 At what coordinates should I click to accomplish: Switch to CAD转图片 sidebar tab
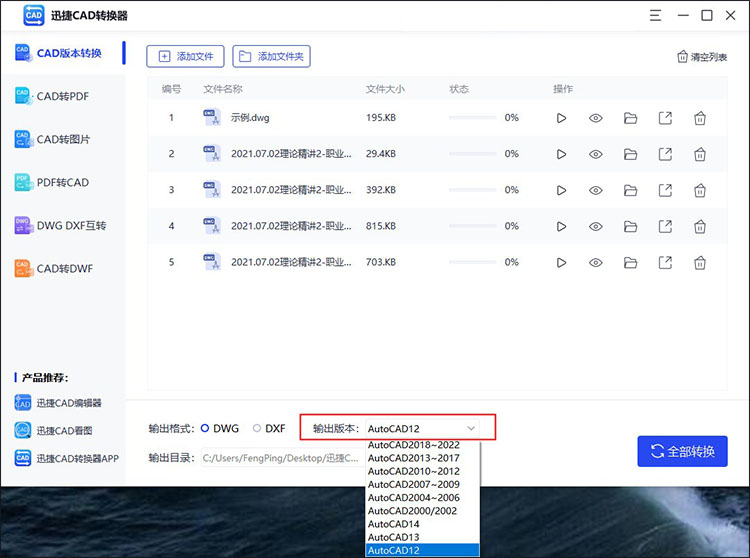[63, 139]
